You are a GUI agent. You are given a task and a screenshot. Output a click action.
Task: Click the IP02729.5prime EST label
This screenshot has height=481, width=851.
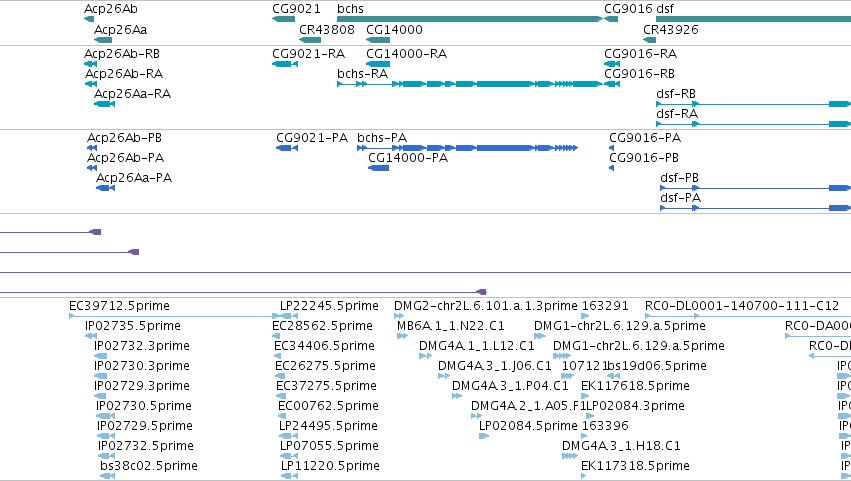tap(145, 426)
